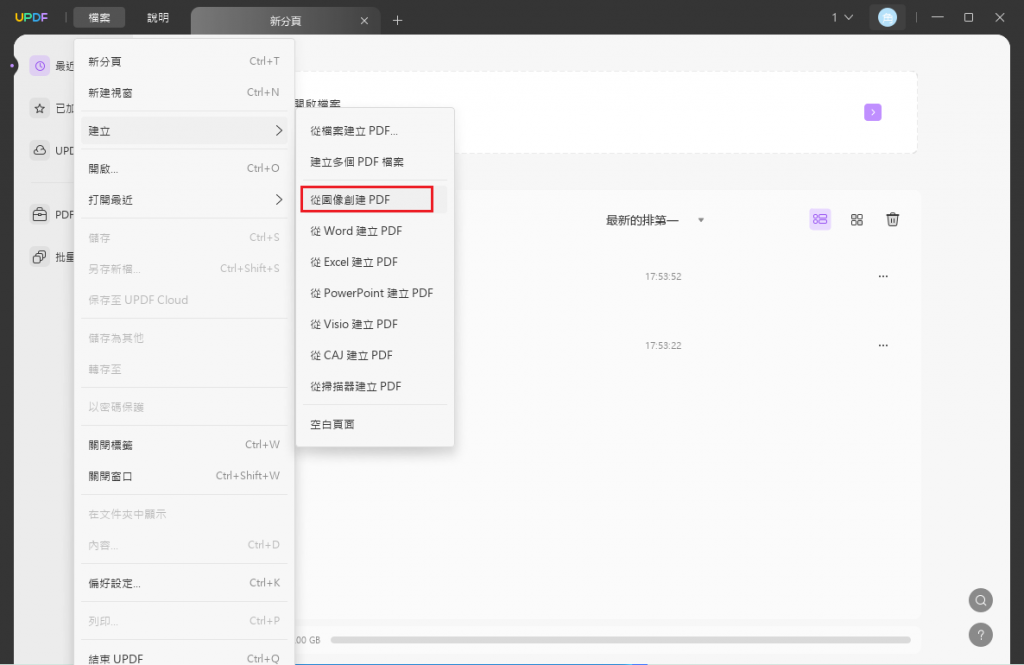This screenshot has height=665, width=1024.
Task: Switch to the 新分頁 tab
Action: click(285, 21)
